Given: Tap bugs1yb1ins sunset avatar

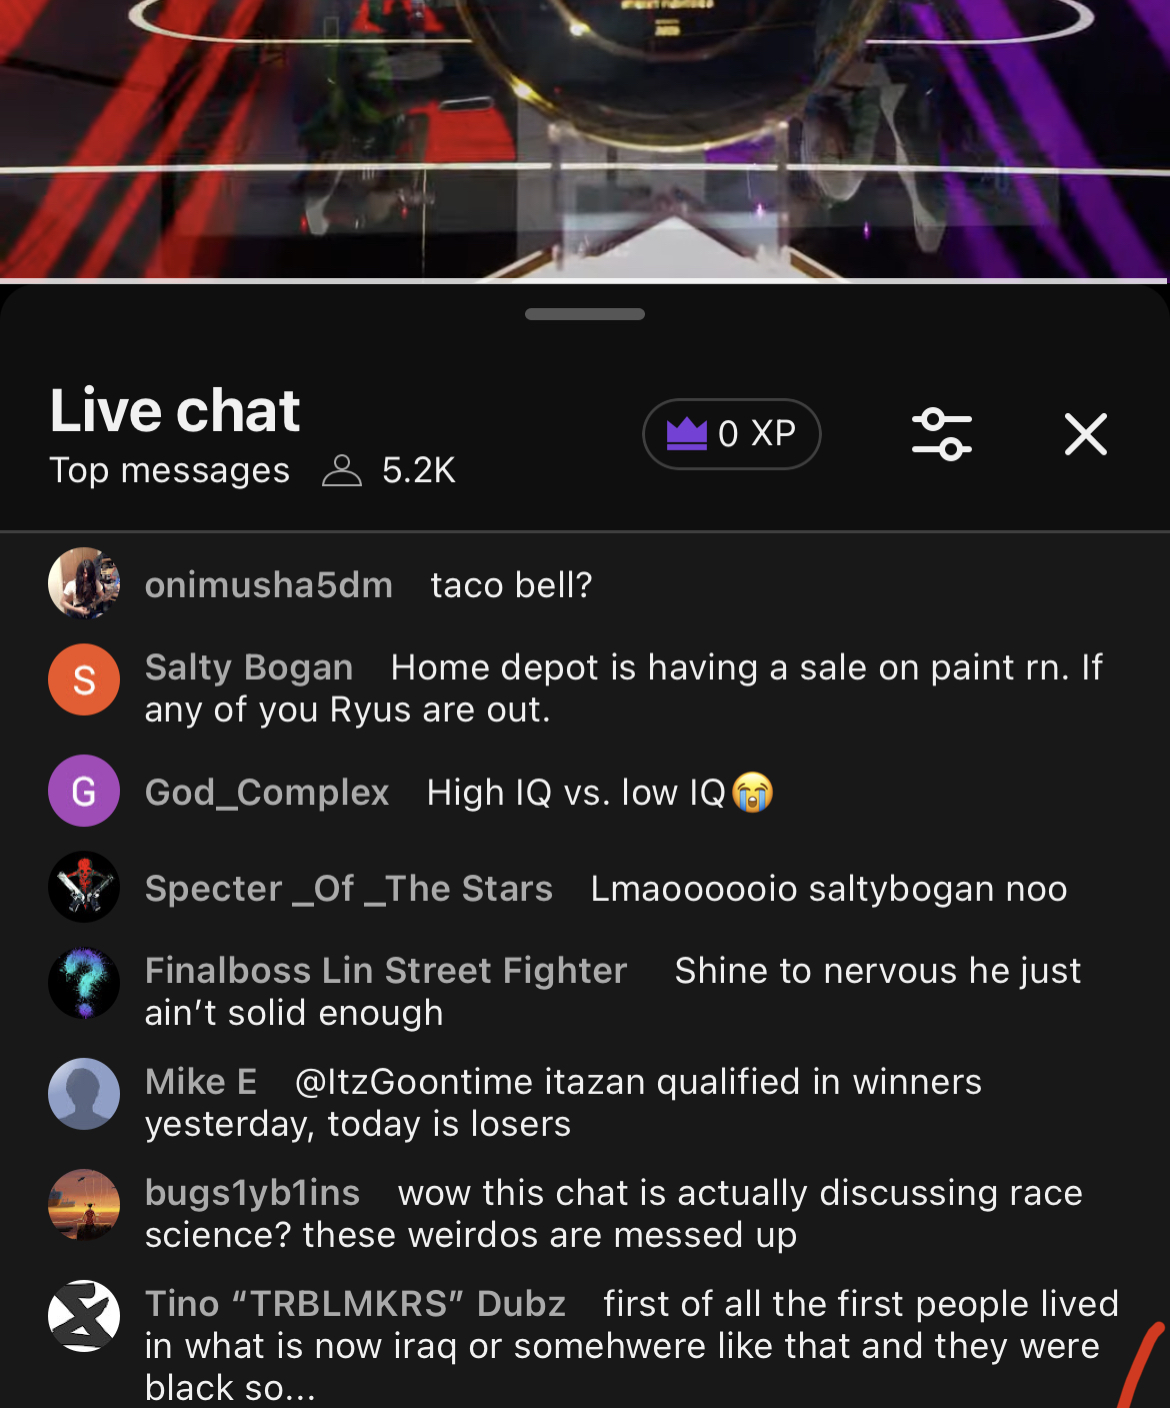Looking at the screenshot, I should click(x=84, y=1205).
